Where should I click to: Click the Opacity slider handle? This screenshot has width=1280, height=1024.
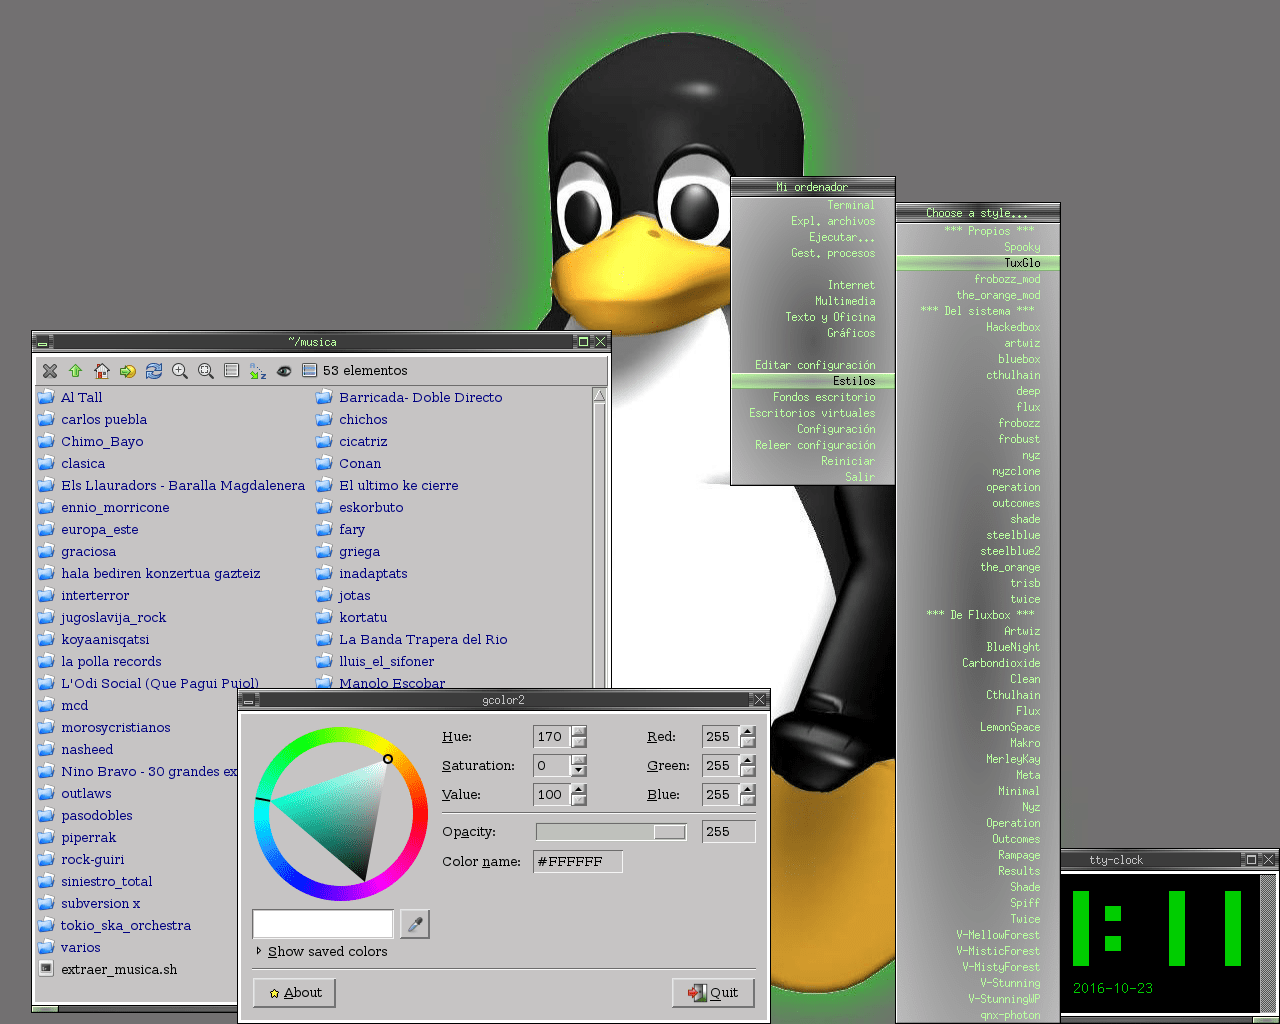670,832
